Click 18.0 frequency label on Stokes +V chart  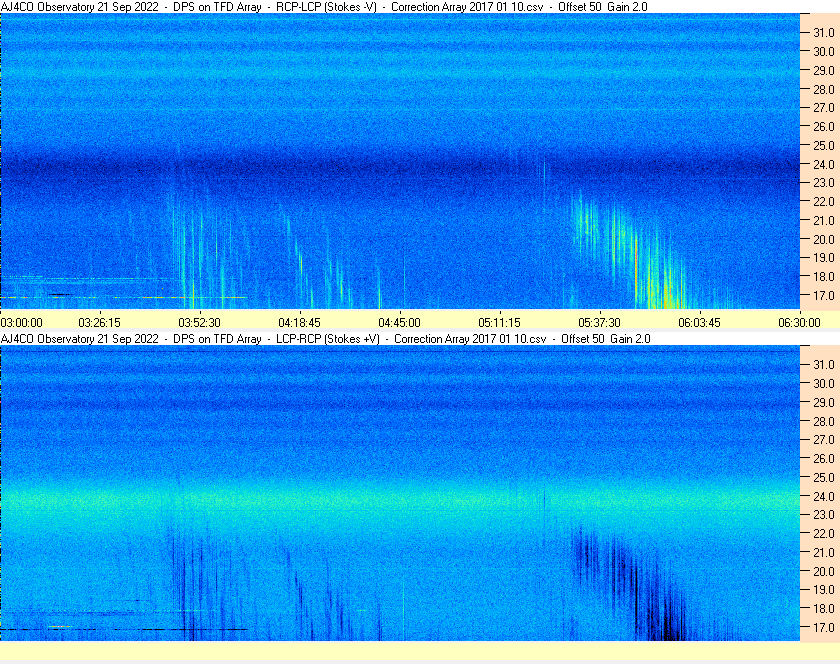click(824, 608)
